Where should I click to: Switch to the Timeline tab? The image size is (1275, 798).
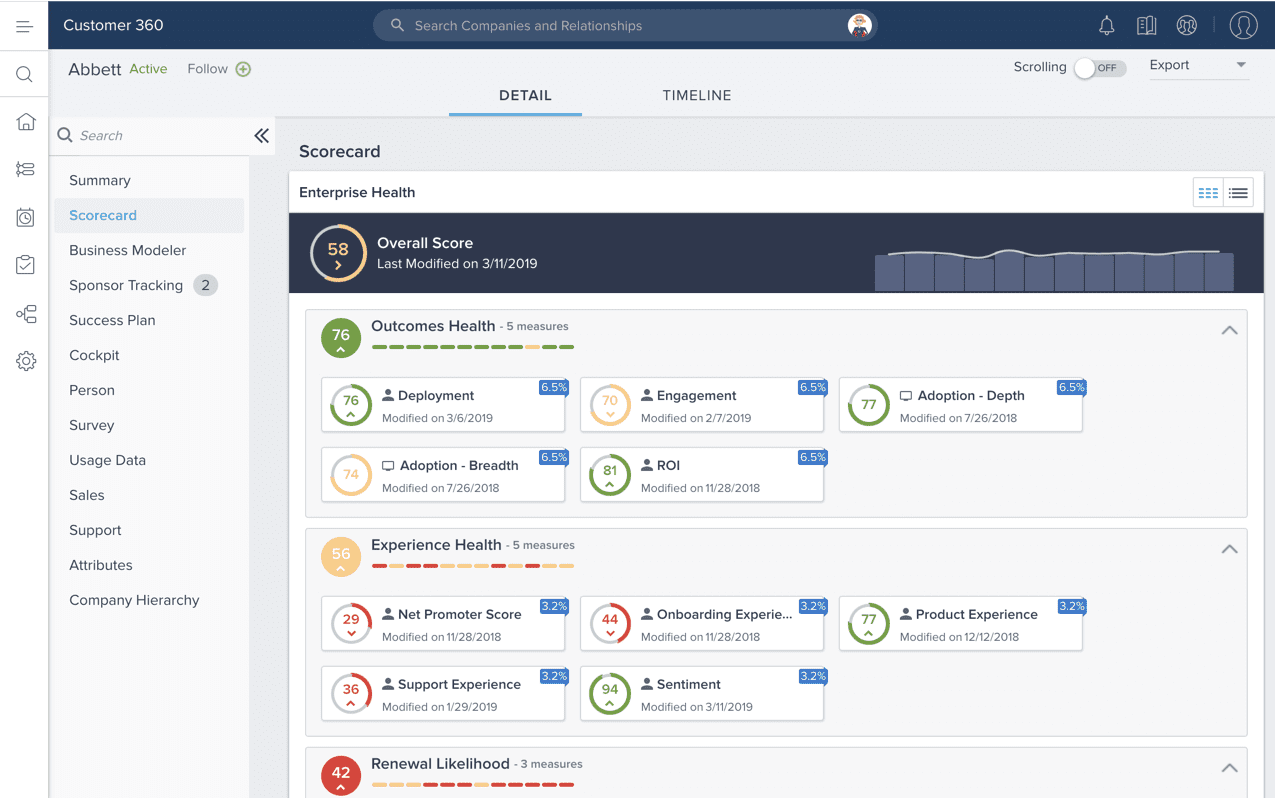[696, 96]
